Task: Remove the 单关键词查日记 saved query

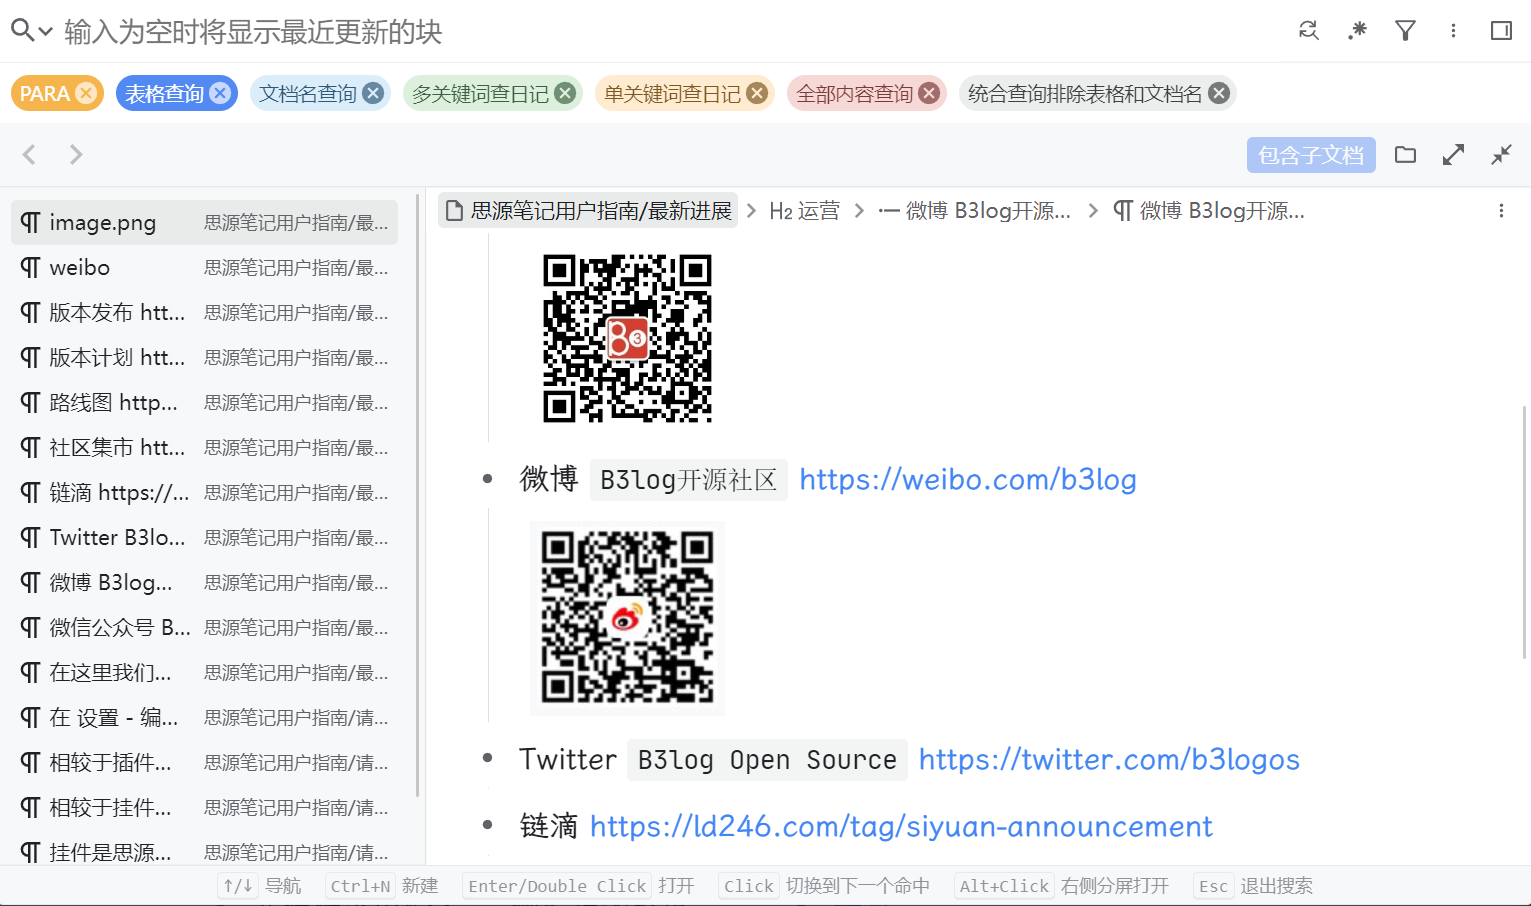Action: click(x=757, y=93)
